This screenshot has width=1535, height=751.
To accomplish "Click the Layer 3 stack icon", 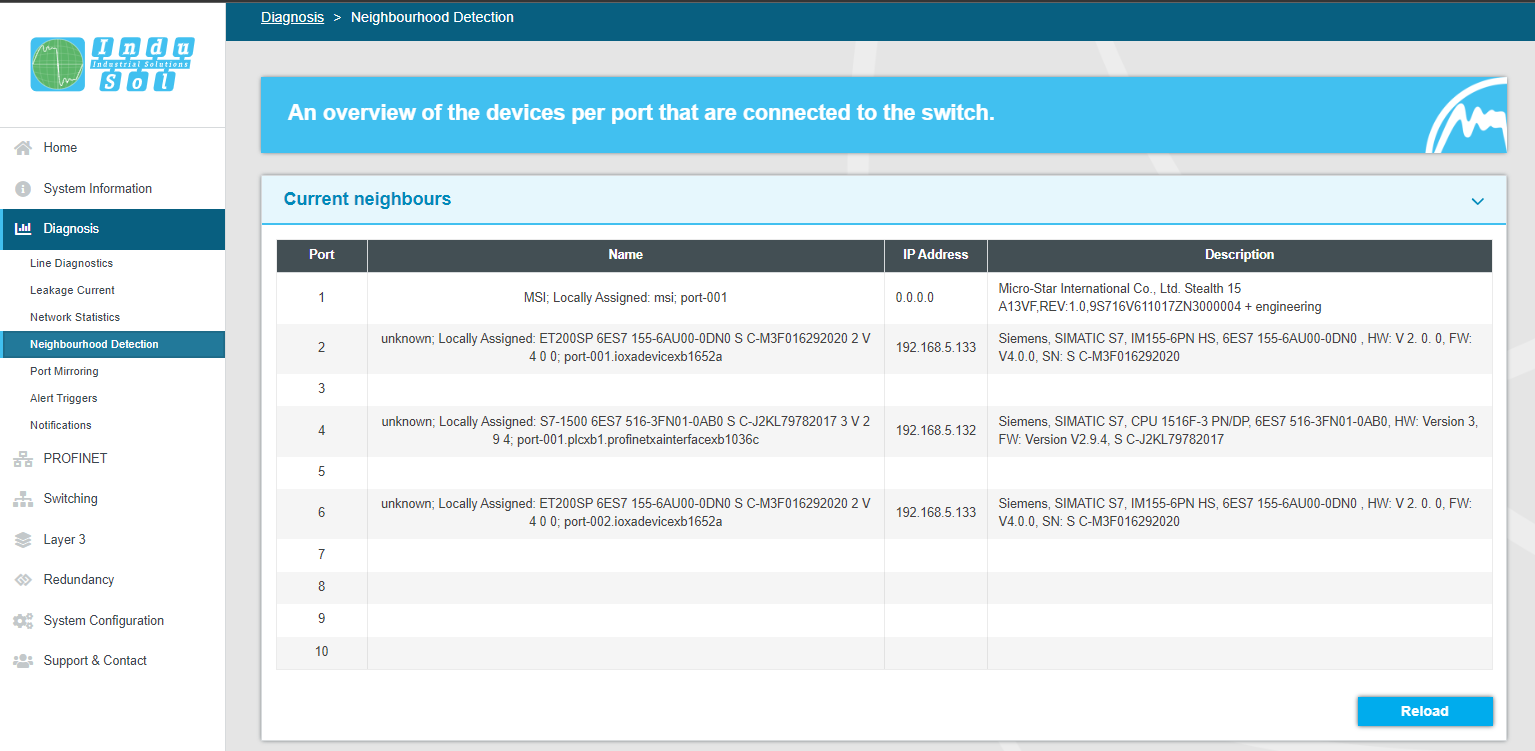I will [23, 540].
